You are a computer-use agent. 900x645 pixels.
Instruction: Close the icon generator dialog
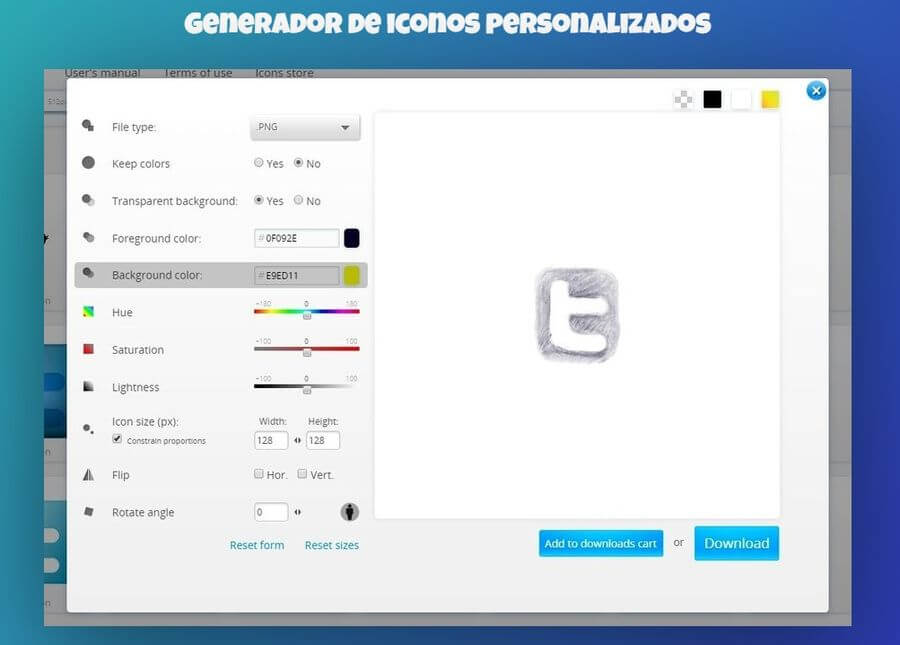pos(816,91)
